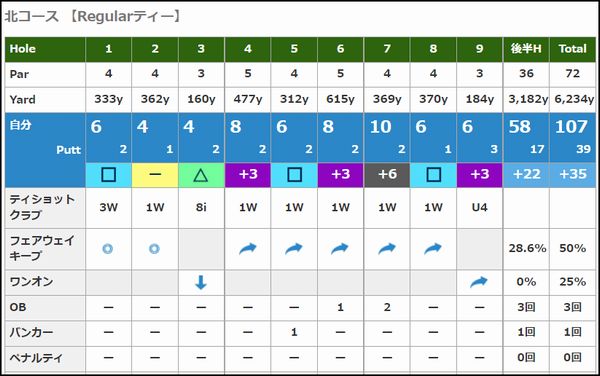600x376 pixels.
Task: Click the U4 tee shot club on hole 9
Action: [x=479, y=208]
